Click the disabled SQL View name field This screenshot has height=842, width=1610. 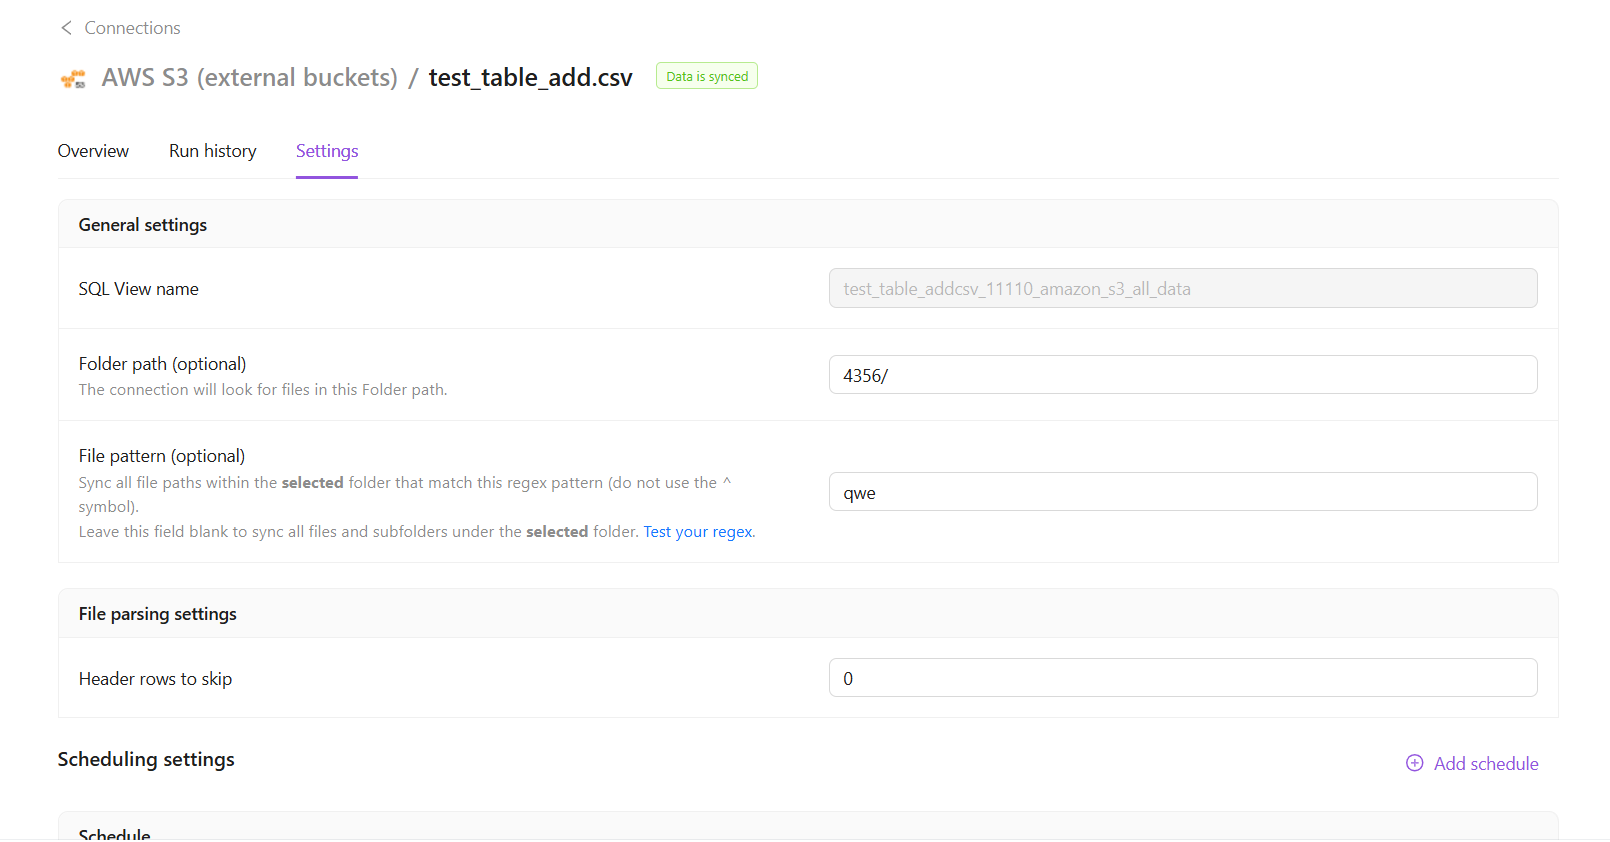[x=1182, y=289]
